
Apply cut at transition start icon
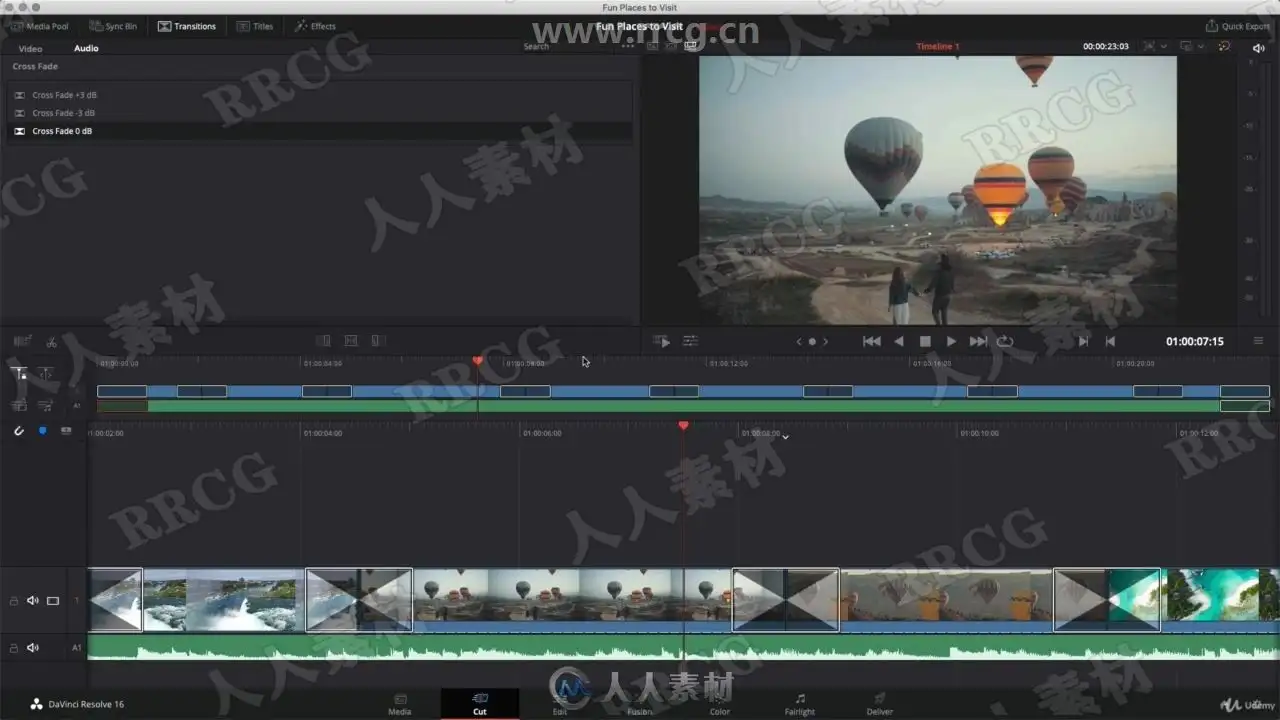(x=323, y=341)
